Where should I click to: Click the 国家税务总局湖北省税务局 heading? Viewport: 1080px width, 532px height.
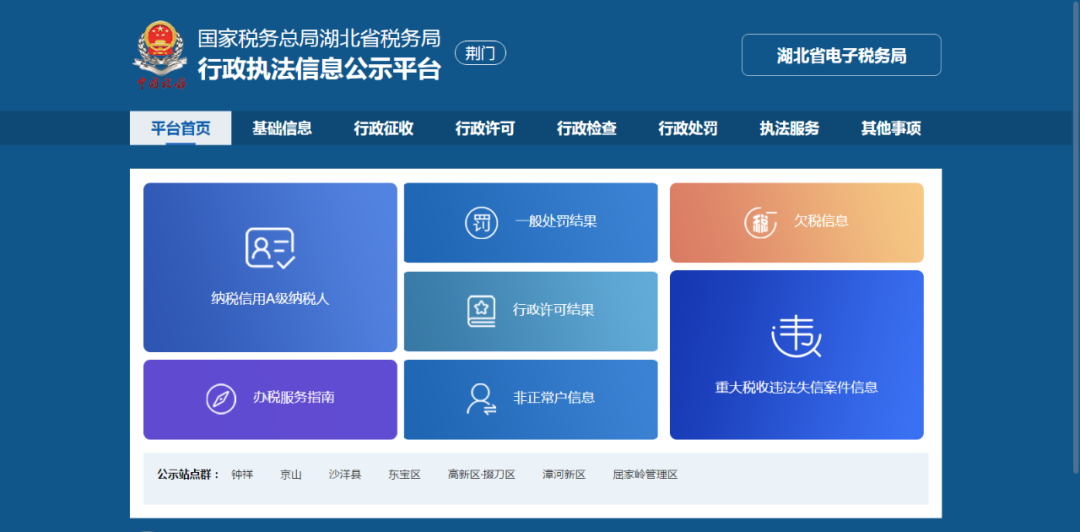point(319,38)
